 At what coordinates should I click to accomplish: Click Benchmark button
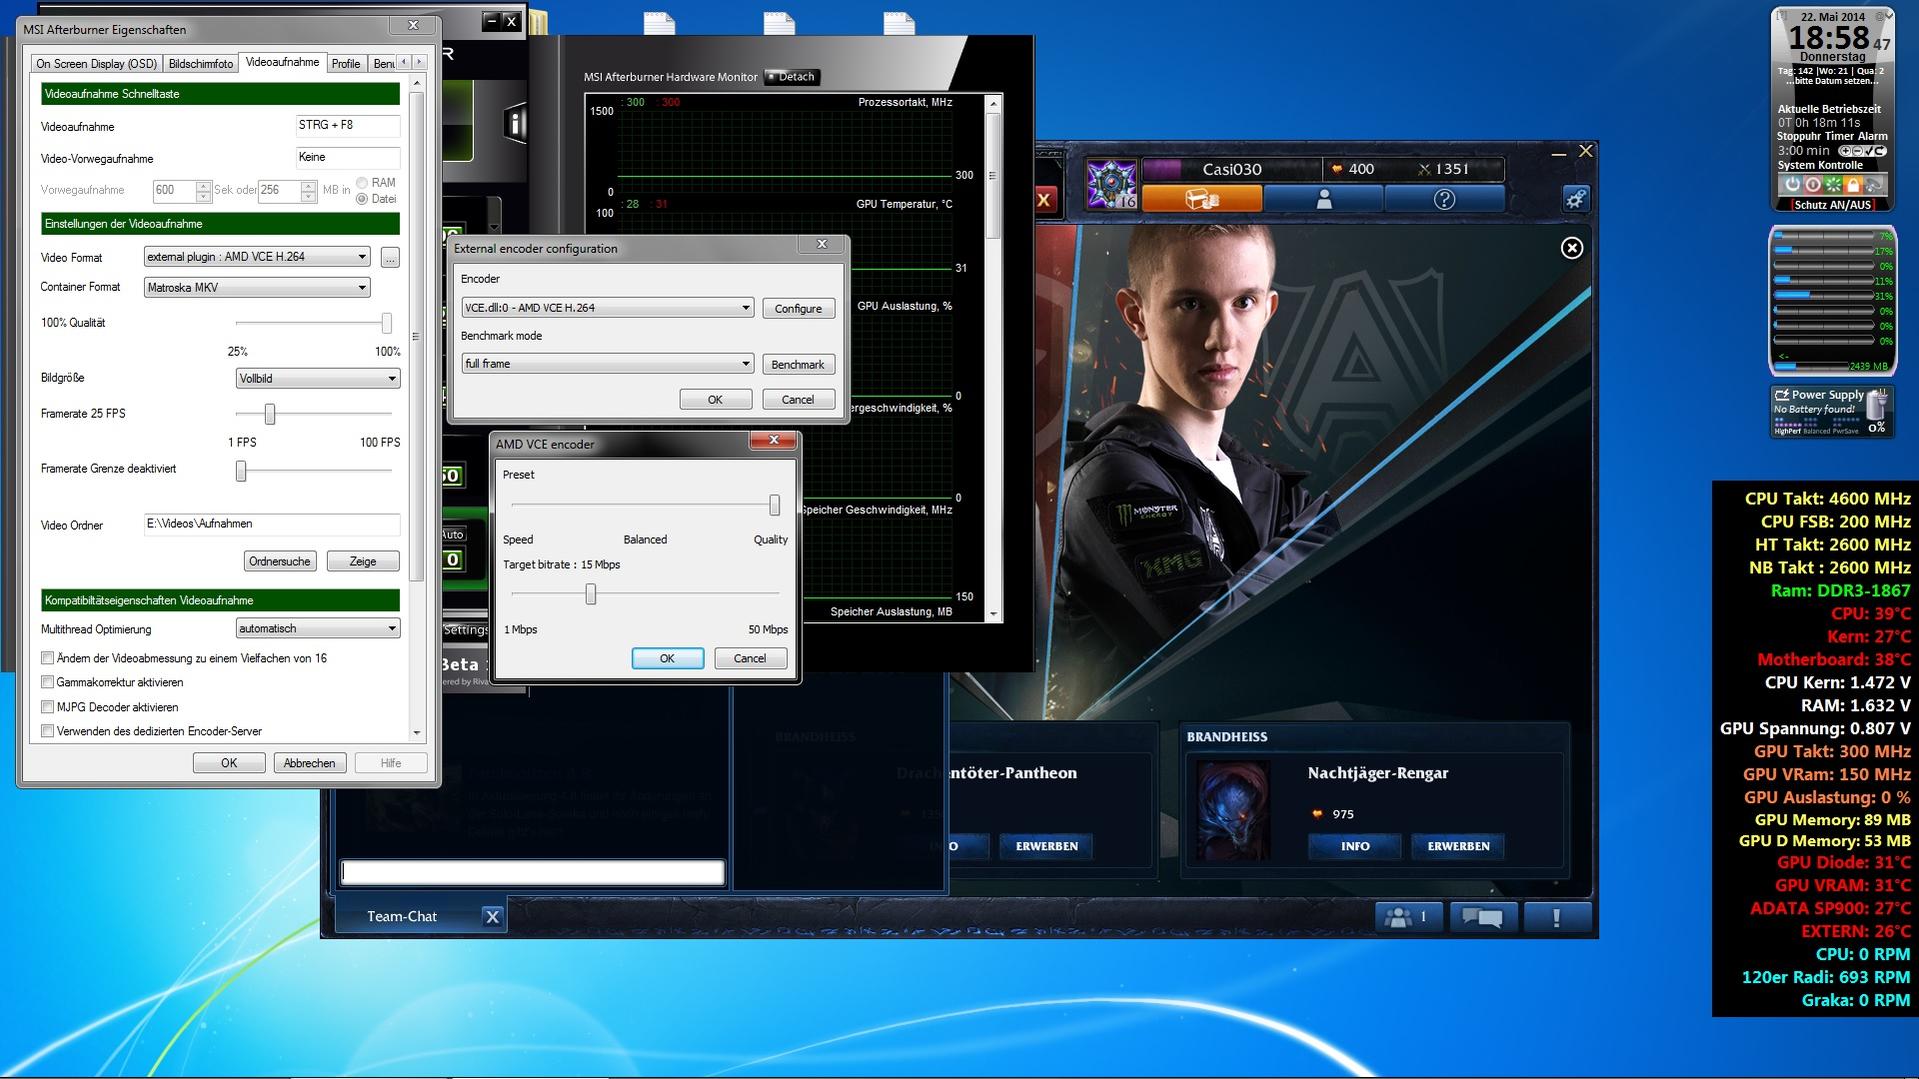pyautogui.click(x=798, y=365)
